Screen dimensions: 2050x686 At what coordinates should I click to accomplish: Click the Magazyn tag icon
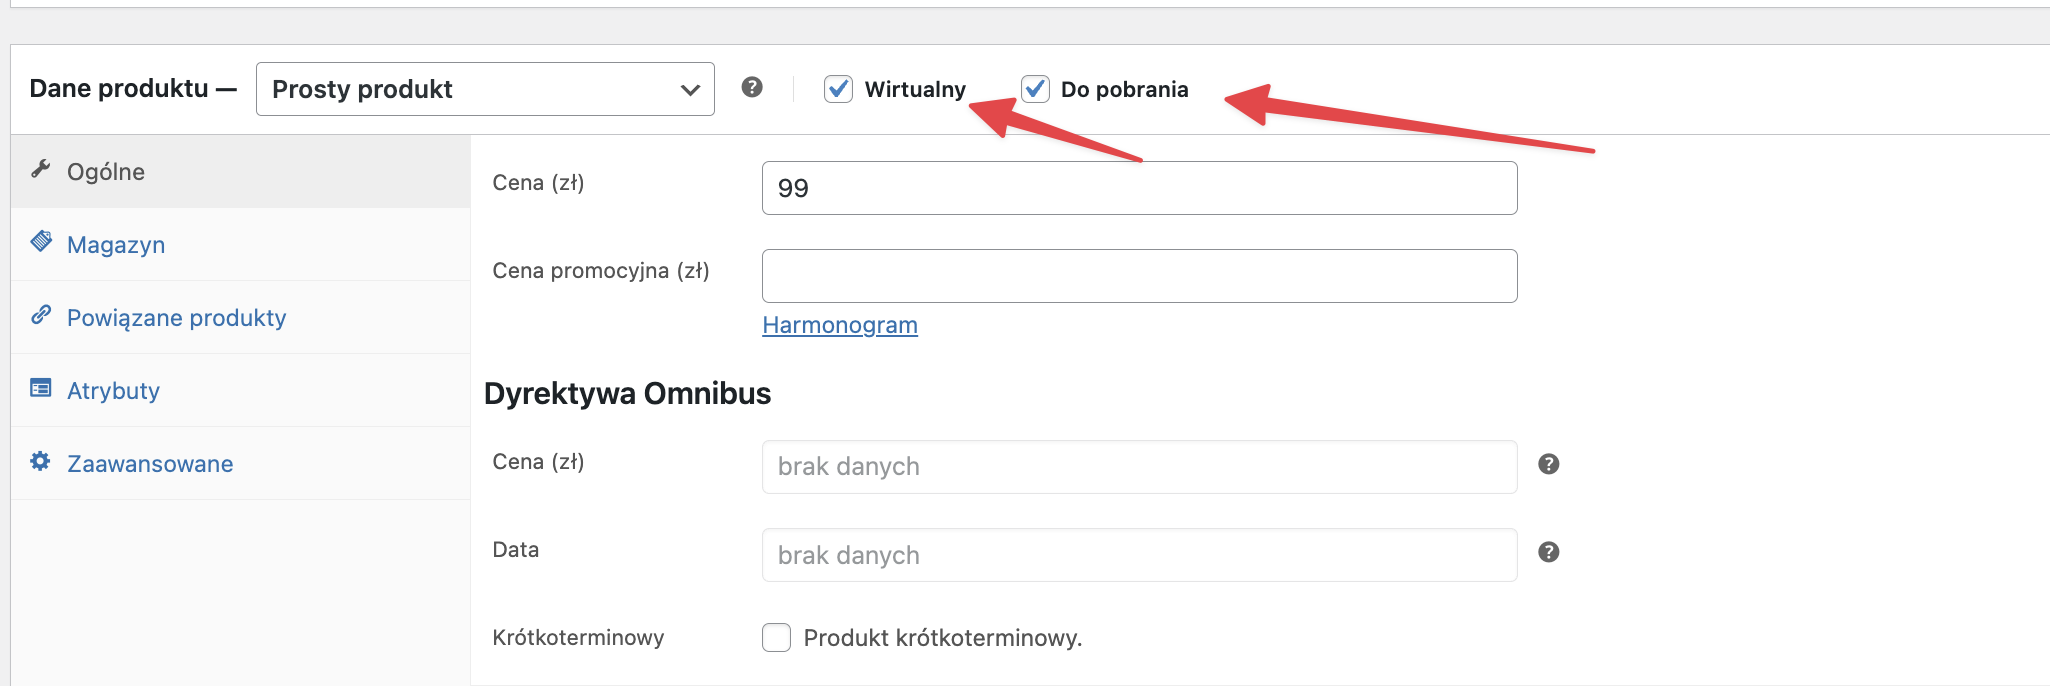click(41, 242)
